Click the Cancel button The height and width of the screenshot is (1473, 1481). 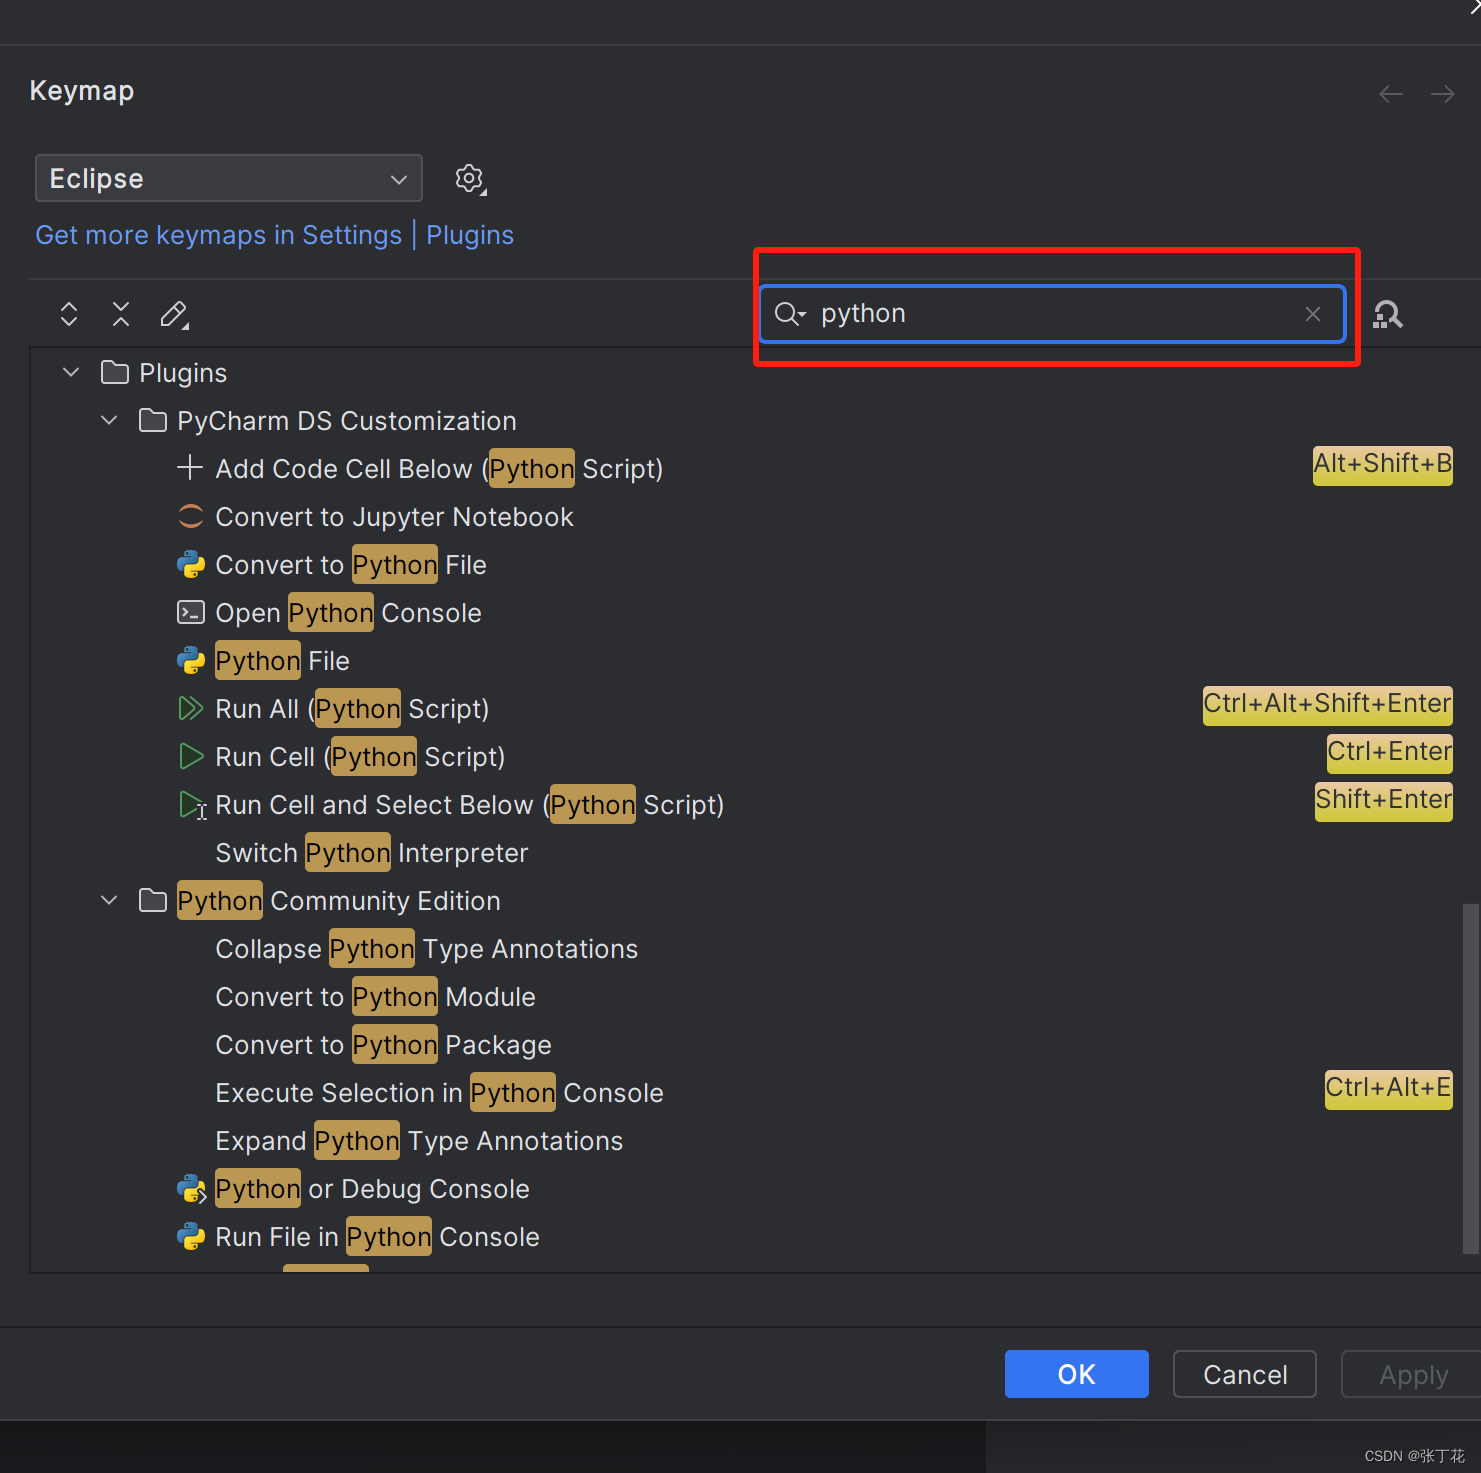(1244, 1374)
